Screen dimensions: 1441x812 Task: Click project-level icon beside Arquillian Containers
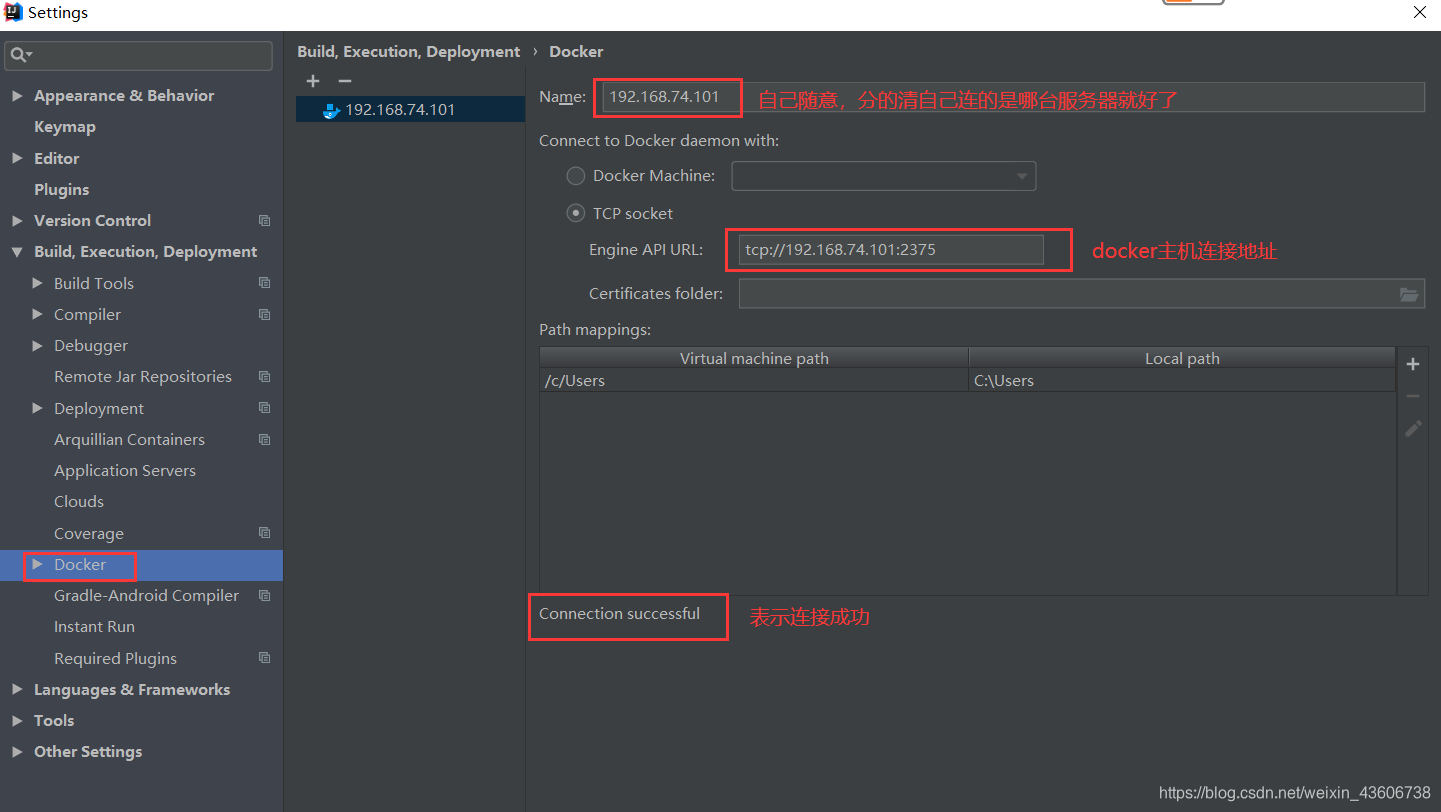click(x=264, y=439)
